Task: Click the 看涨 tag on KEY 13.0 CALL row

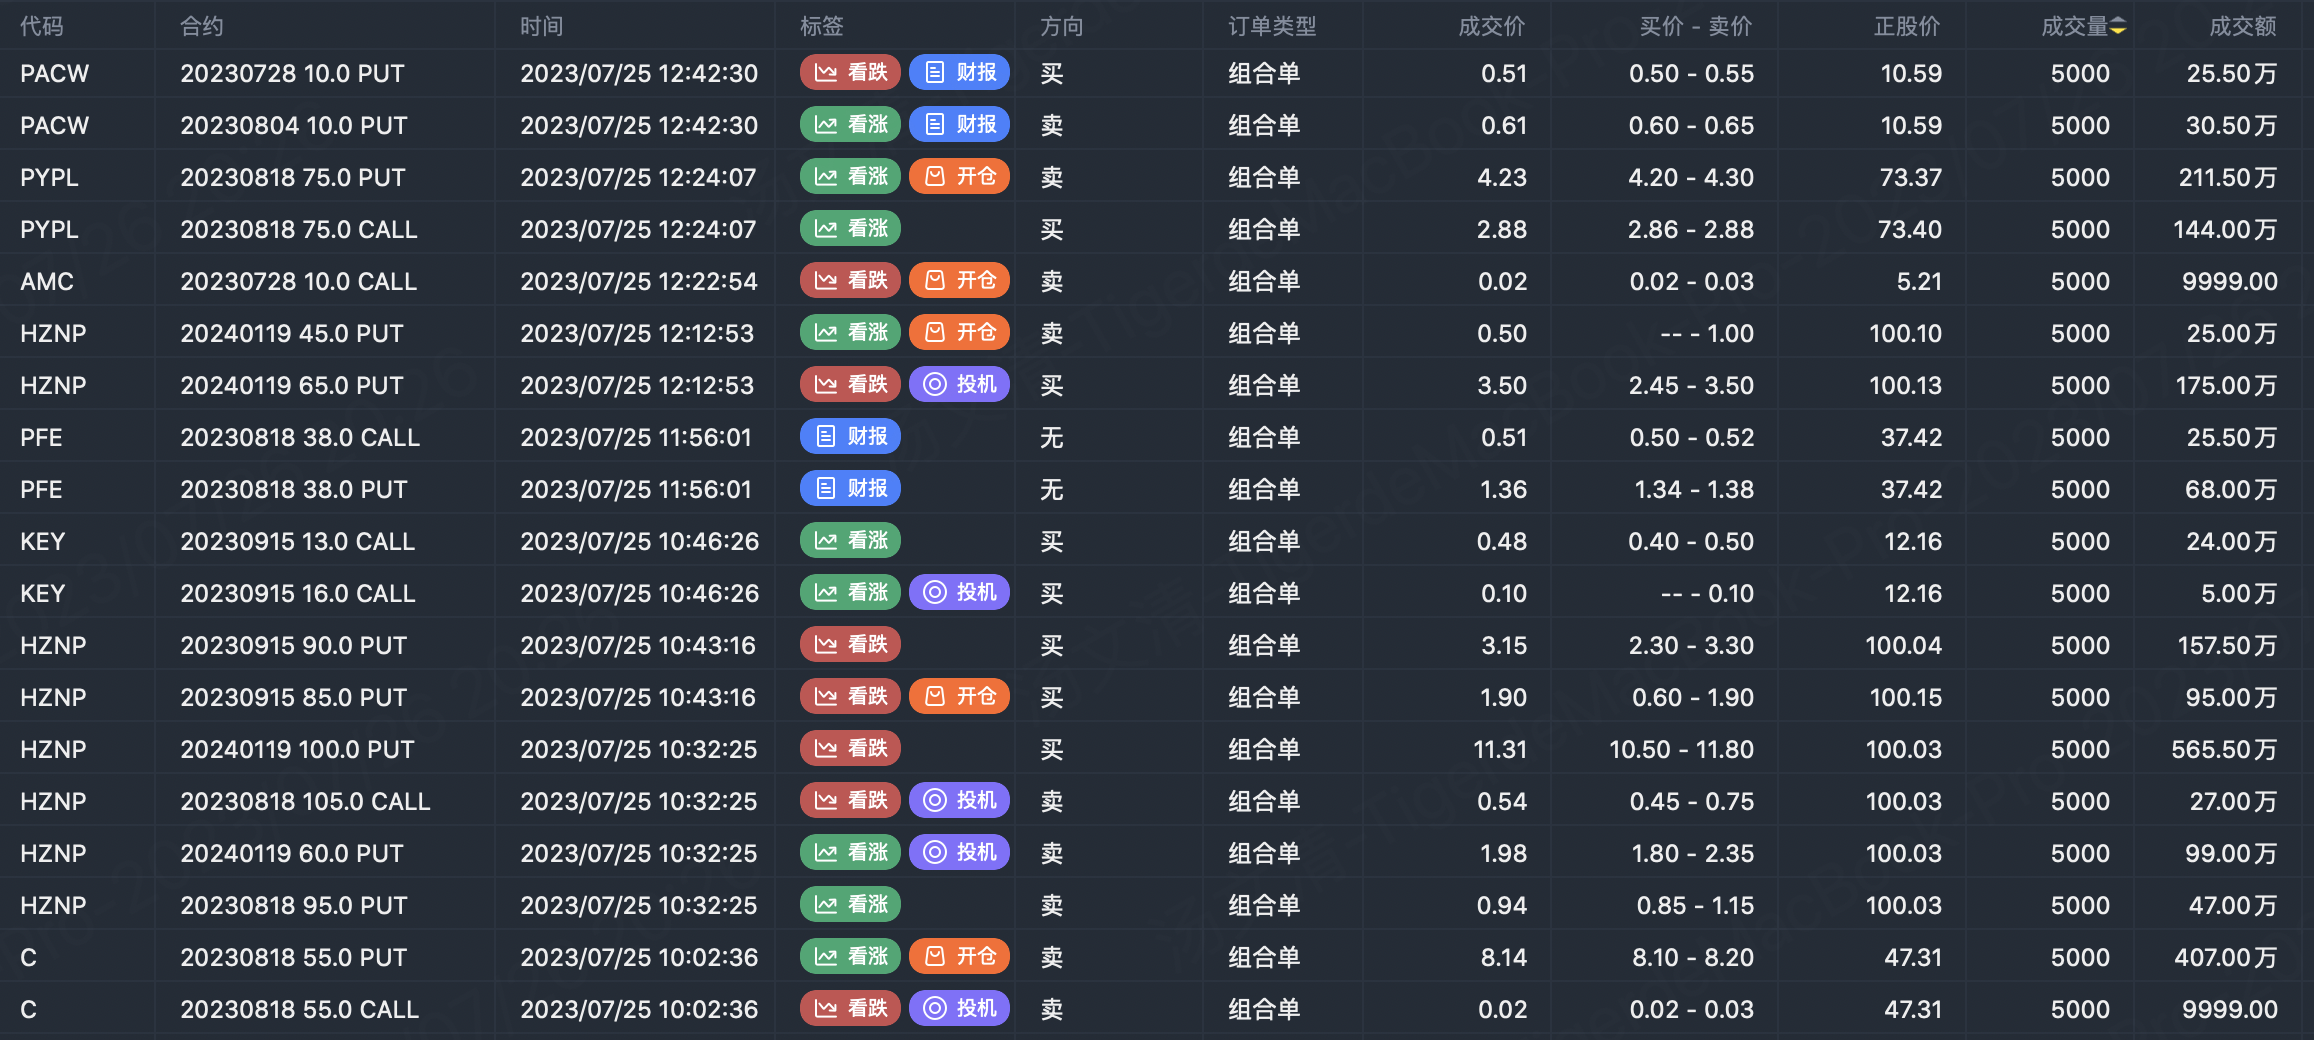Action: coord(851,541)
